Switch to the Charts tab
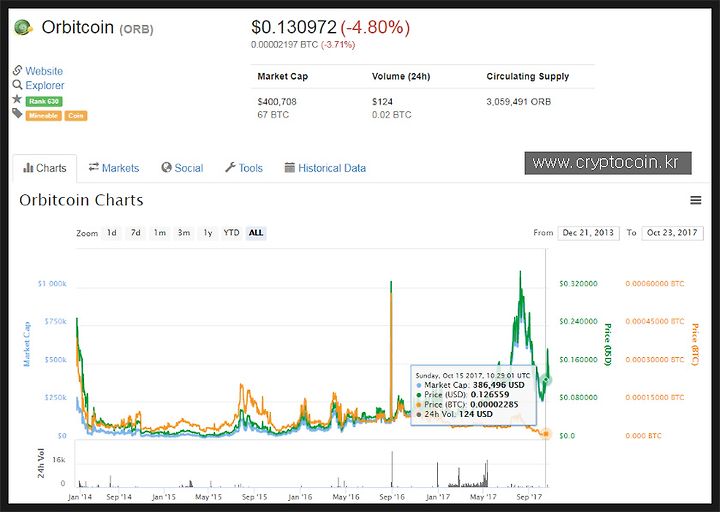 coord(45,169)
